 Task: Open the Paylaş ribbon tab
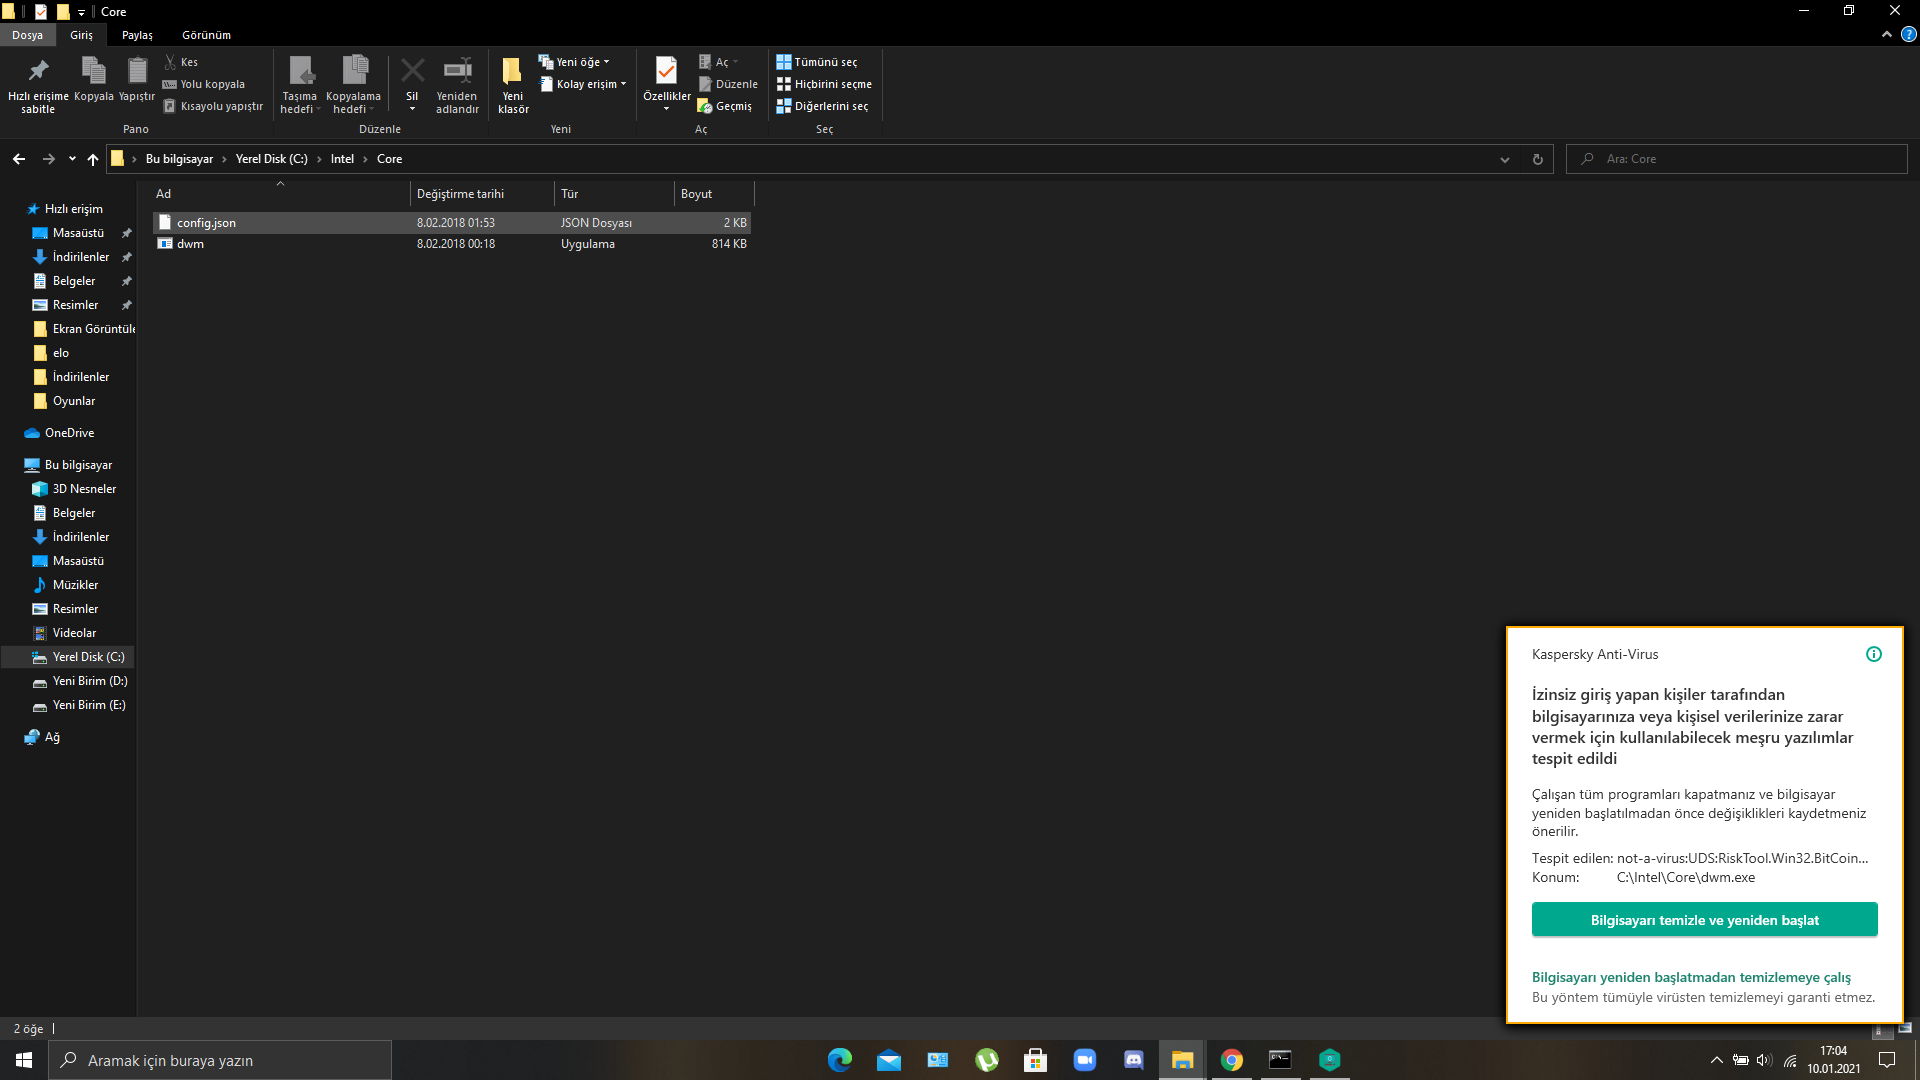point(137,35)
